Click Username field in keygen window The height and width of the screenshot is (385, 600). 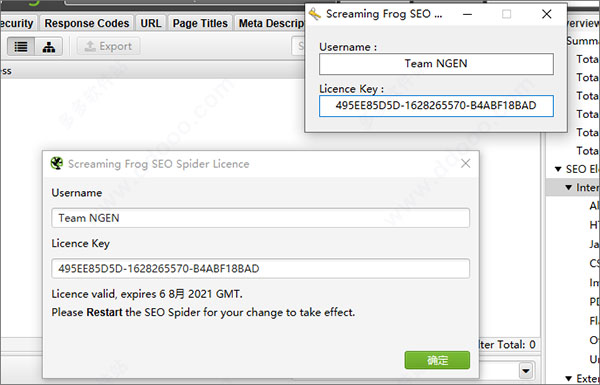pos(436,64)
